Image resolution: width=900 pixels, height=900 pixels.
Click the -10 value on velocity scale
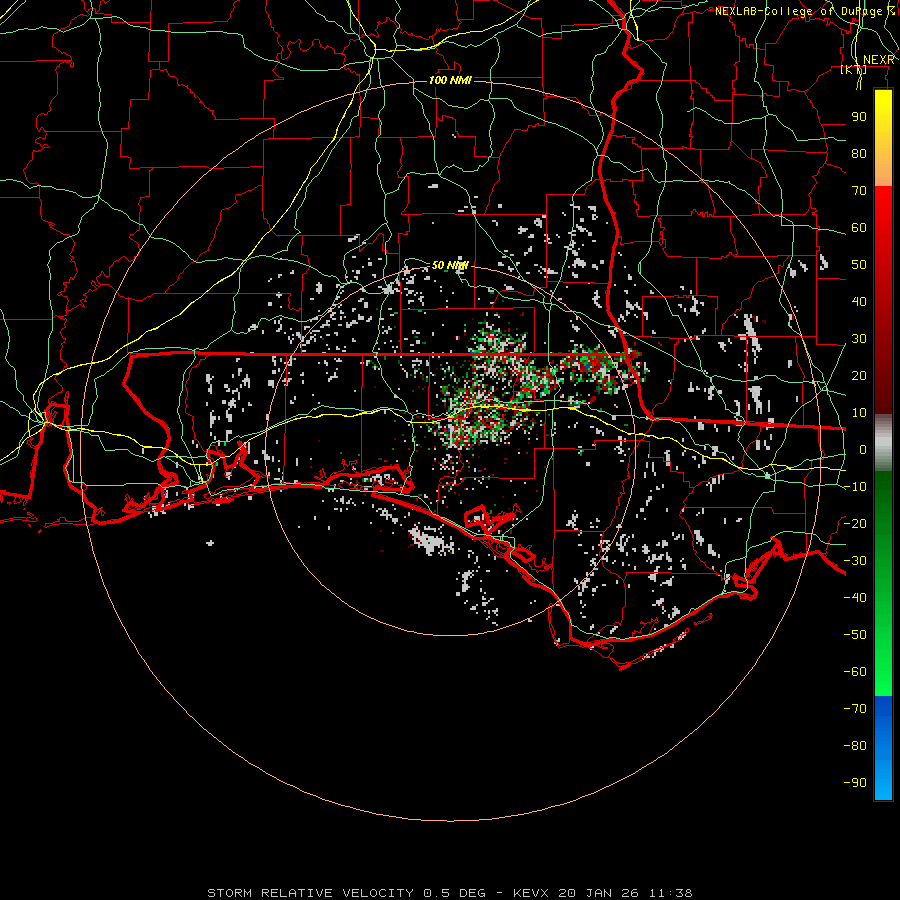[855, 487]
